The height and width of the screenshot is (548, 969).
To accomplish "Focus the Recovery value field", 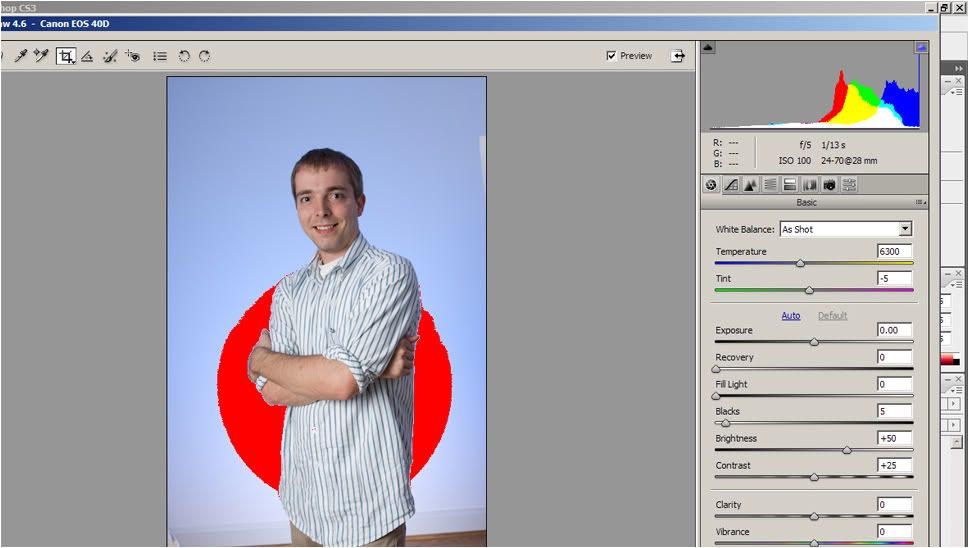I will [x=894, y=357].
